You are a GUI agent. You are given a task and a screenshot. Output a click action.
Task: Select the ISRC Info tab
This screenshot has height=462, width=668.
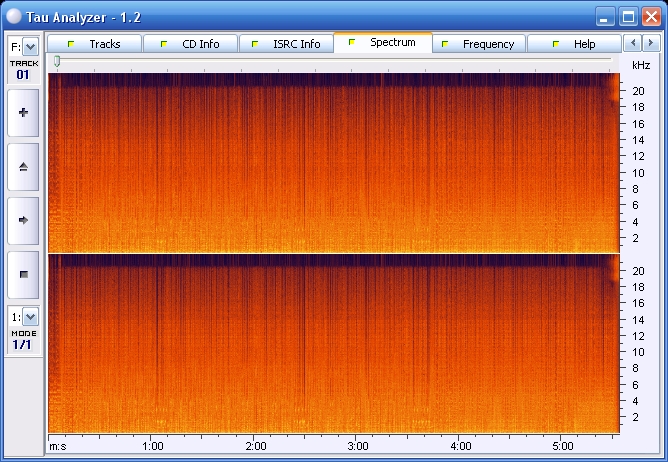[x=286, y=44]
